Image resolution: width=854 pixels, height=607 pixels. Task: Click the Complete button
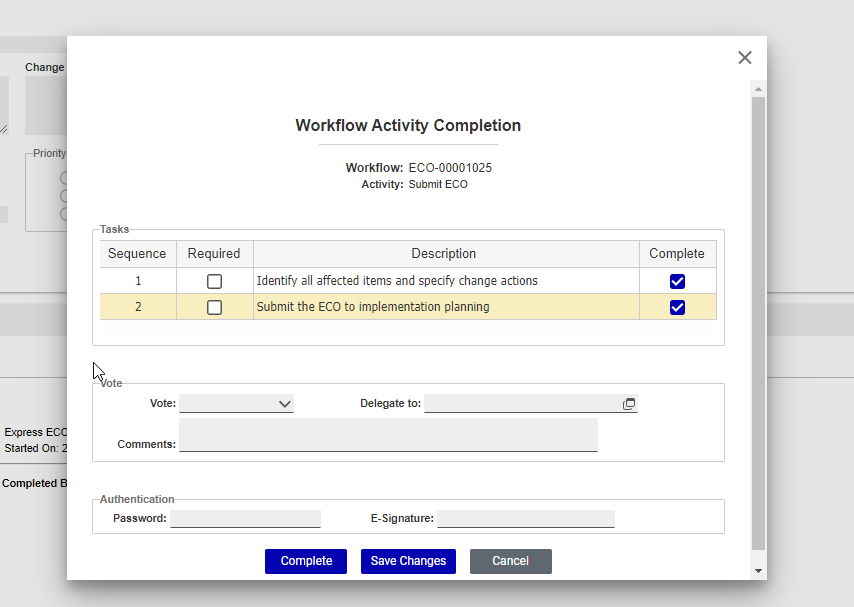pos(306,561)
